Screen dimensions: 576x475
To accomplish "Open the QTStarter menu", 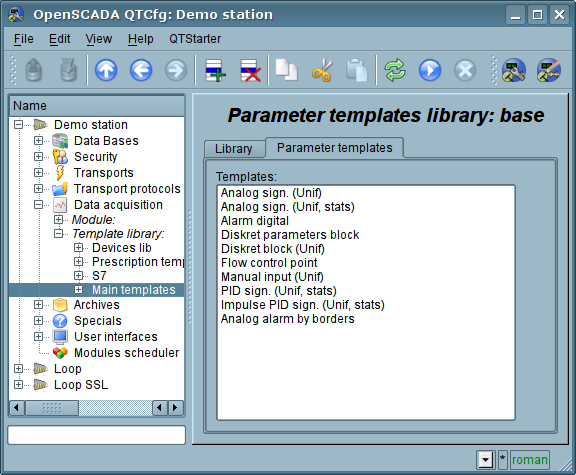I will coord(195,39).
